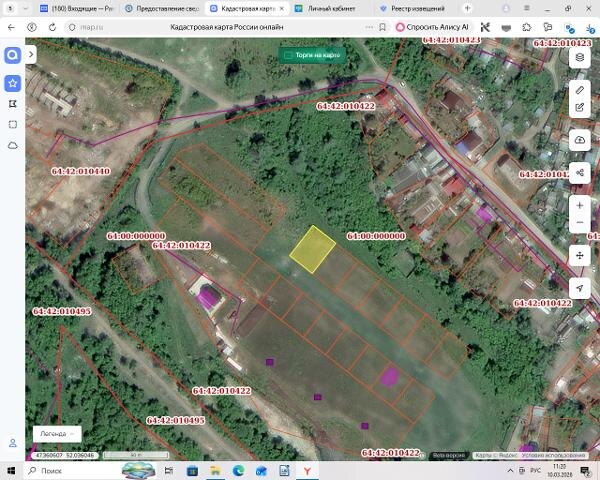Open the favorites star in the left sidebar
The image size is (600, 480).
tap(13, 83)
